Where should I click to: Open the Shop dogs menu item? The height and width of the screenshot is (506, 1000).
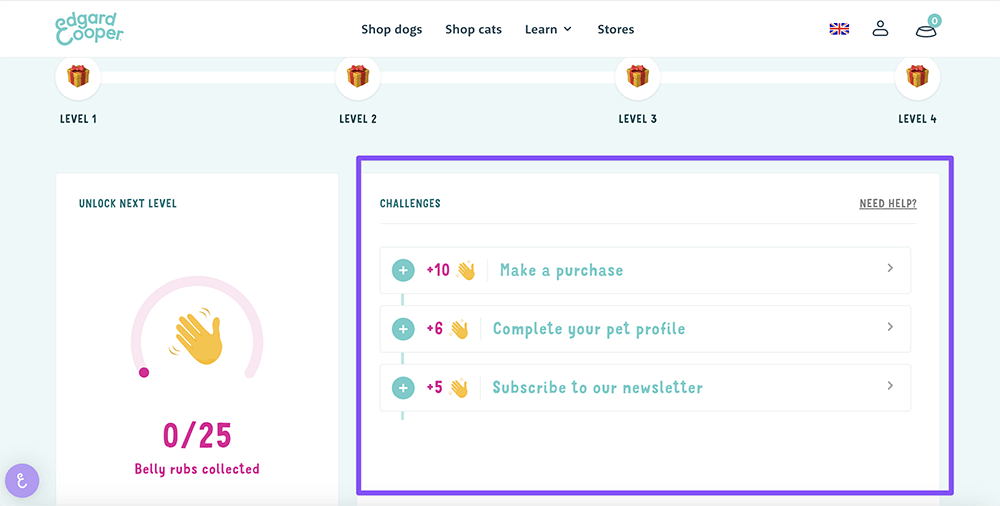(x=392, y=29)
